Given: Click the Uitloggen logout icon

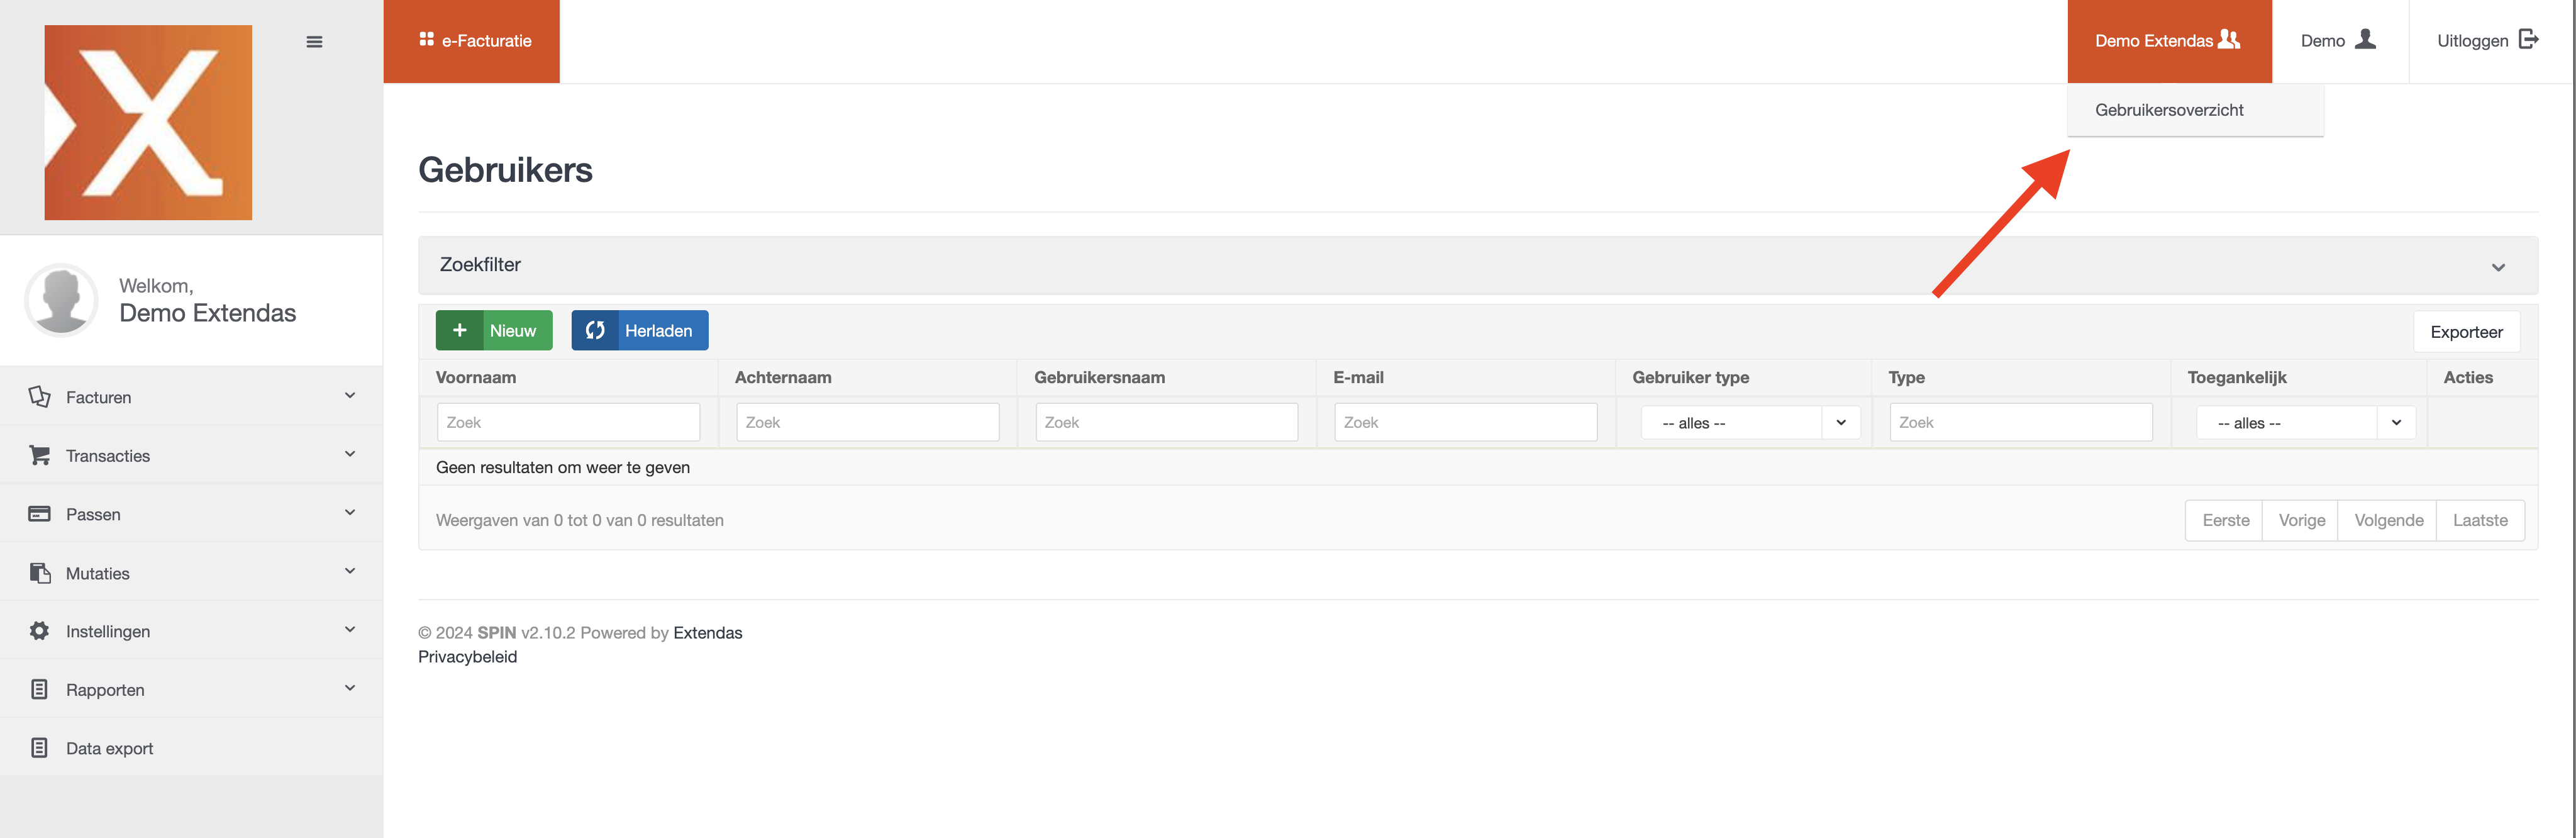Looking at the screenshot, I should (2528, 39).
